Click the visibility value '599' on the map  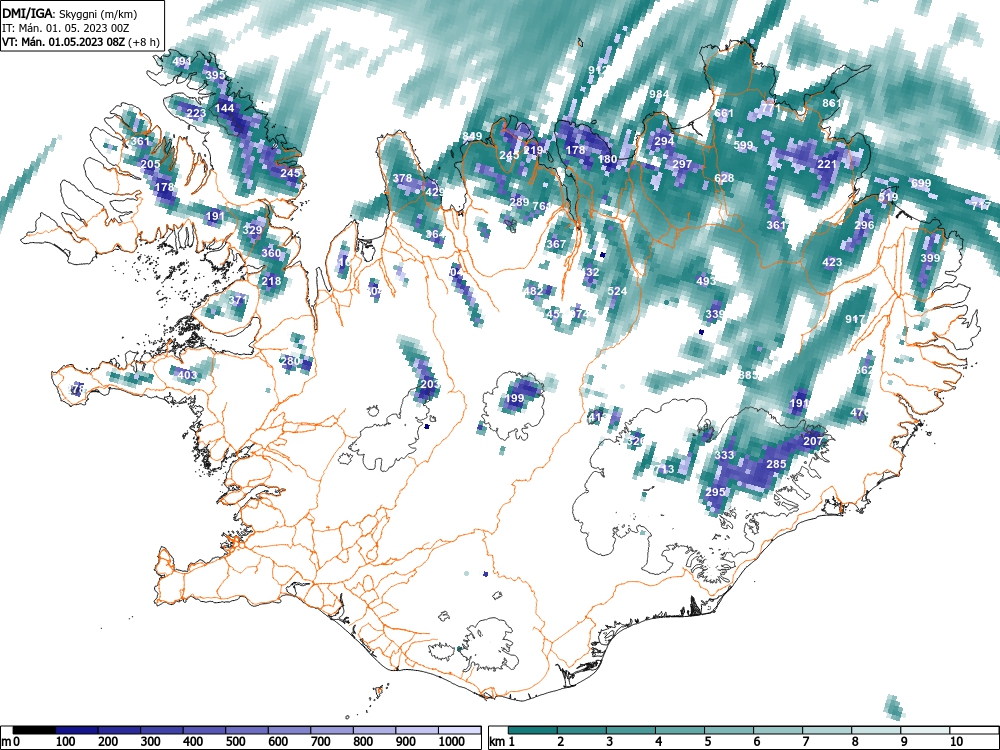point(743,145)
